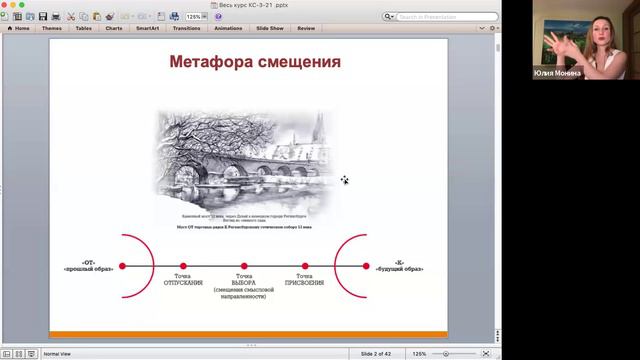Click the Redo toolbar icon
The height and width of the screenshot is (360, 640).
pos(142,16)
